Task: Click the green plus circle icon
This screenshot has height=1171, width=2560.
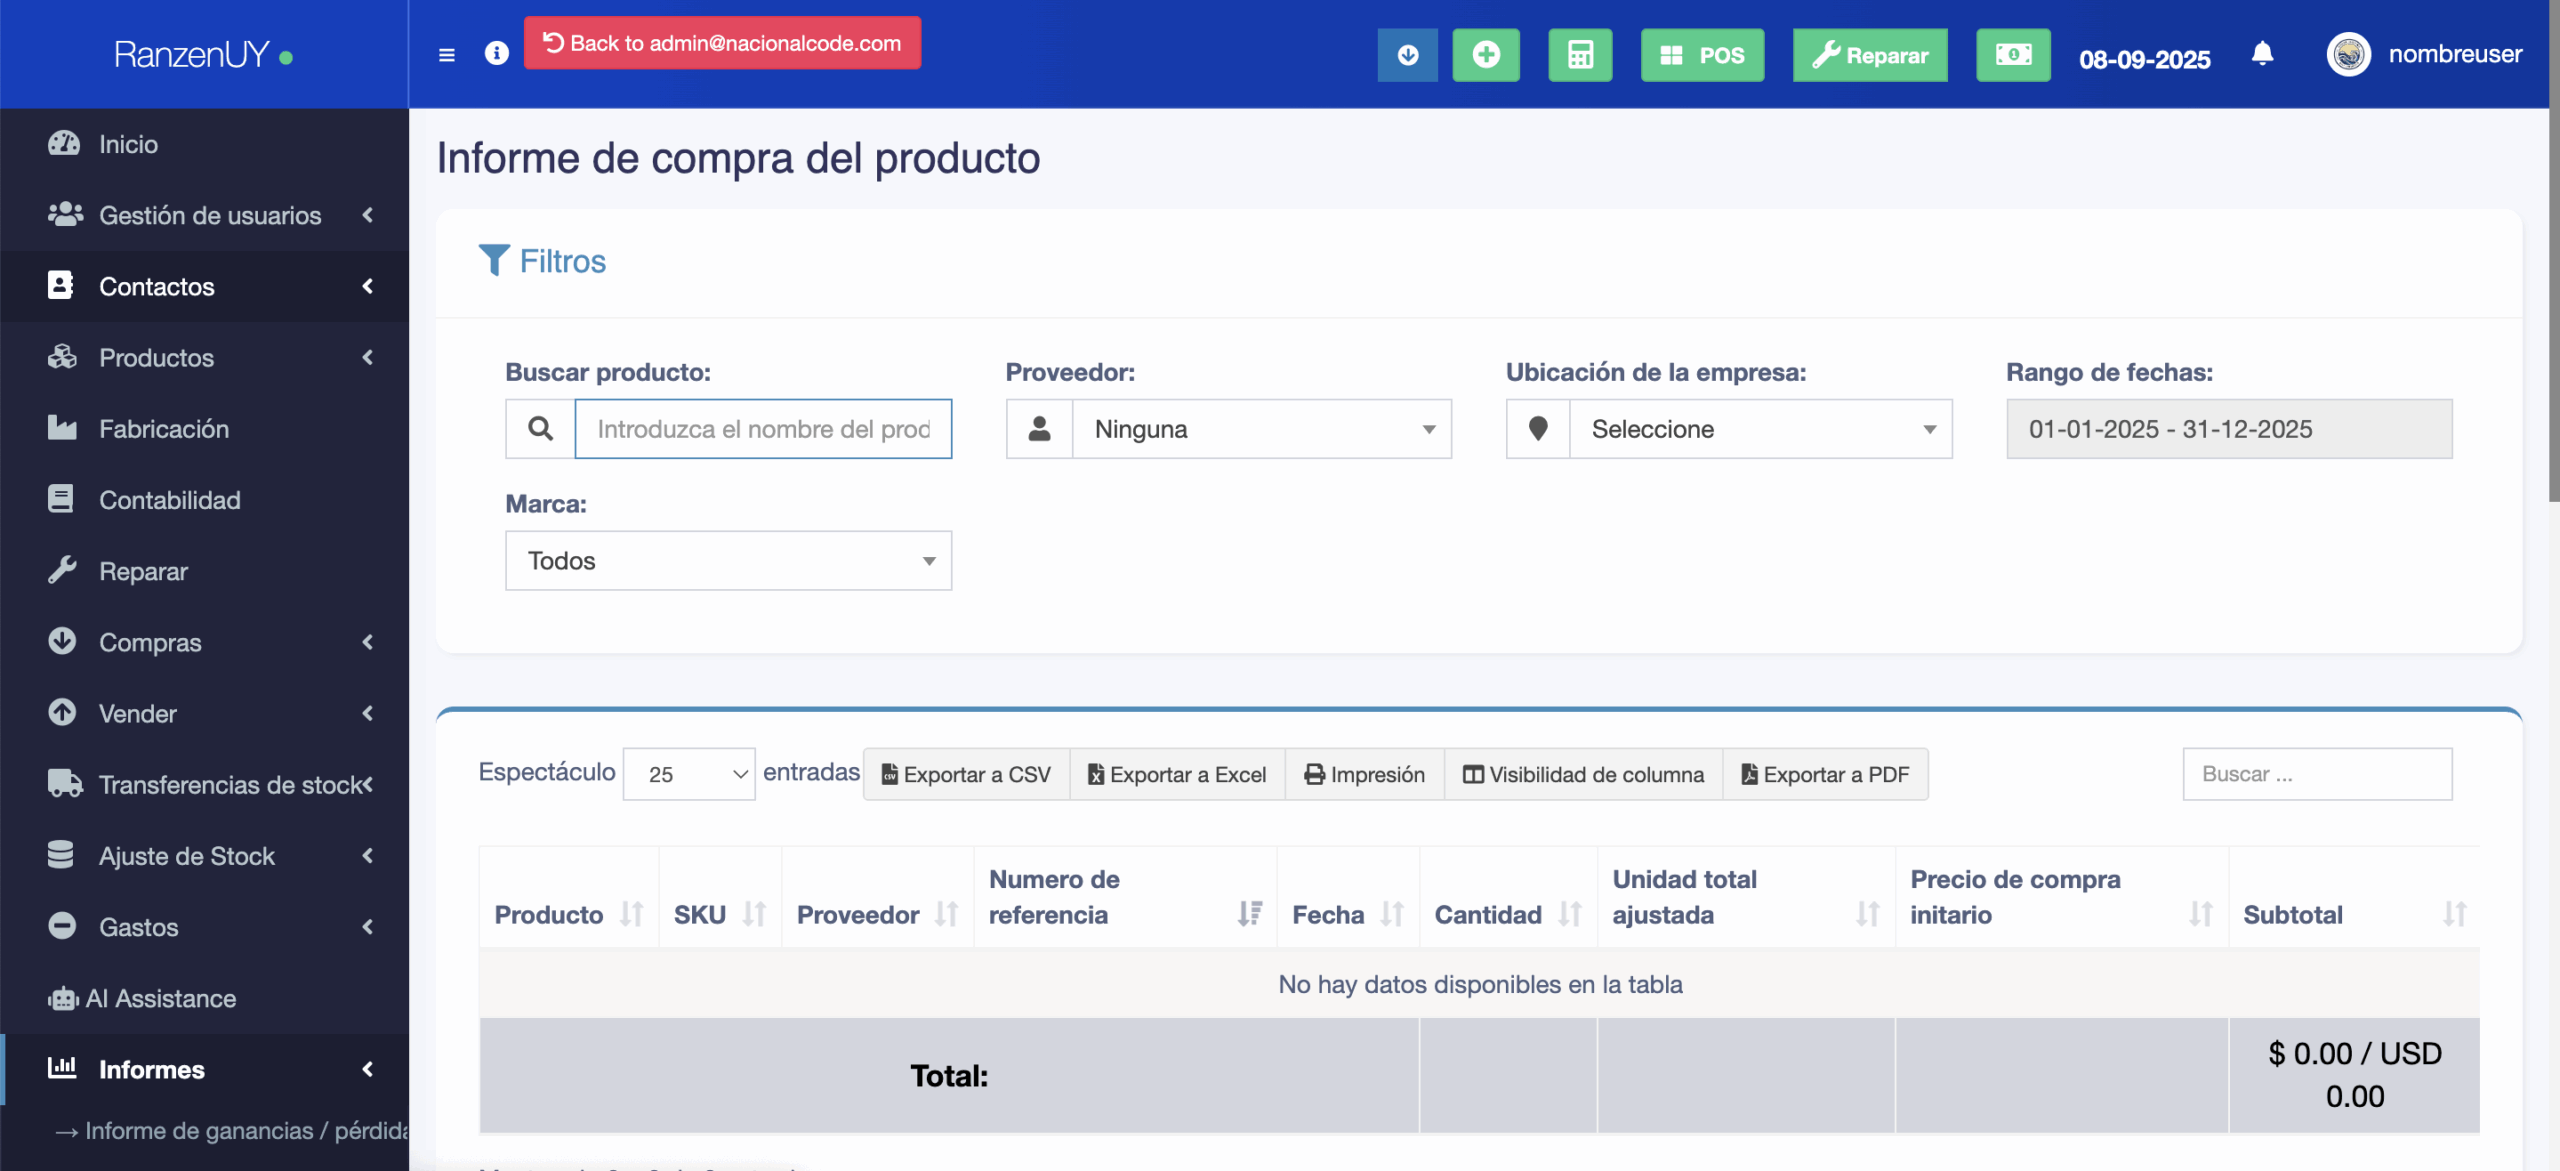Action: point(1486,55)
